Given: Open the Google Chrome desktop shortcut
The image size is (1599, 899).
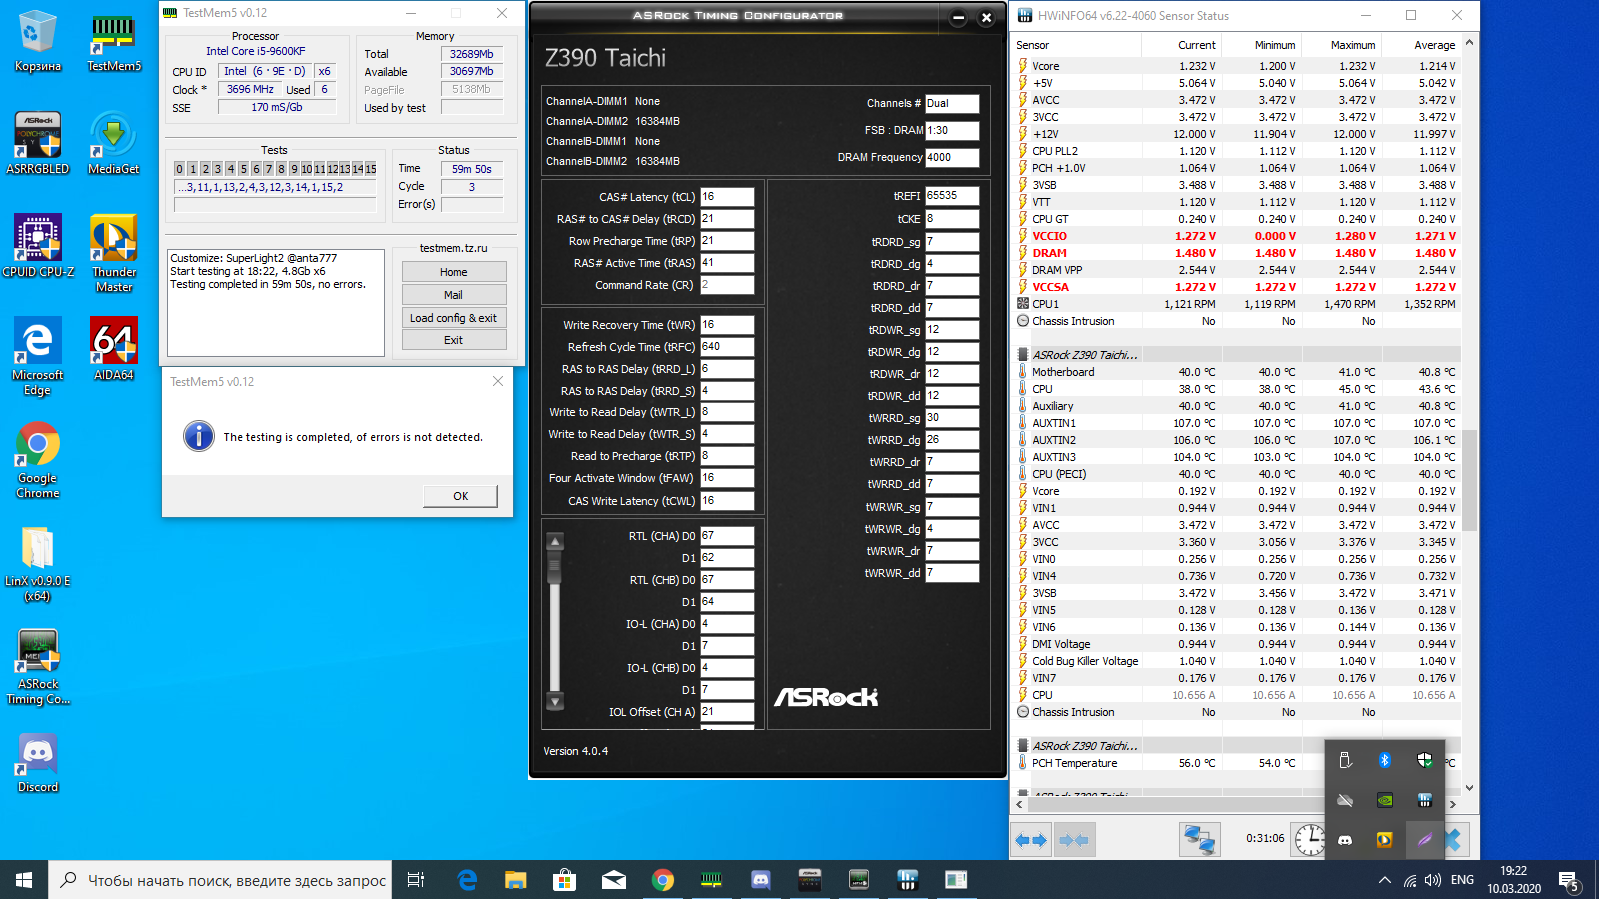Looking at the screenshot, I should tap(38, 459).
